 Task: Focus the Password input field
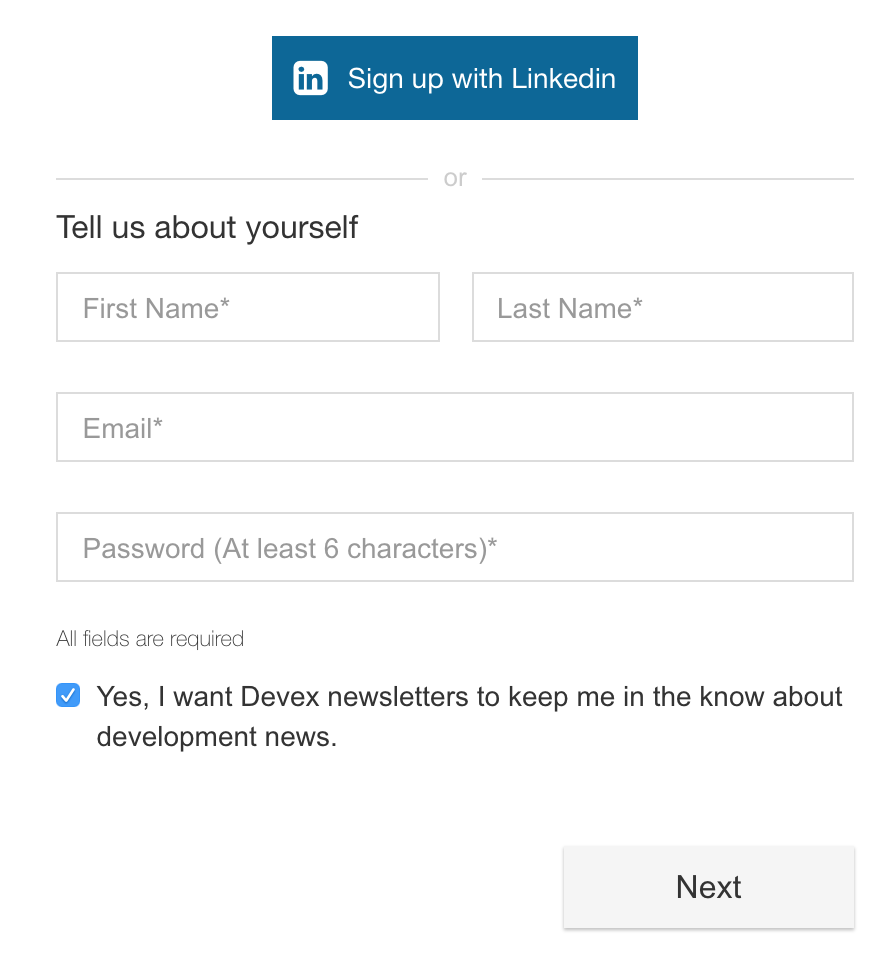pyautogui.click(x=455, y=547)
